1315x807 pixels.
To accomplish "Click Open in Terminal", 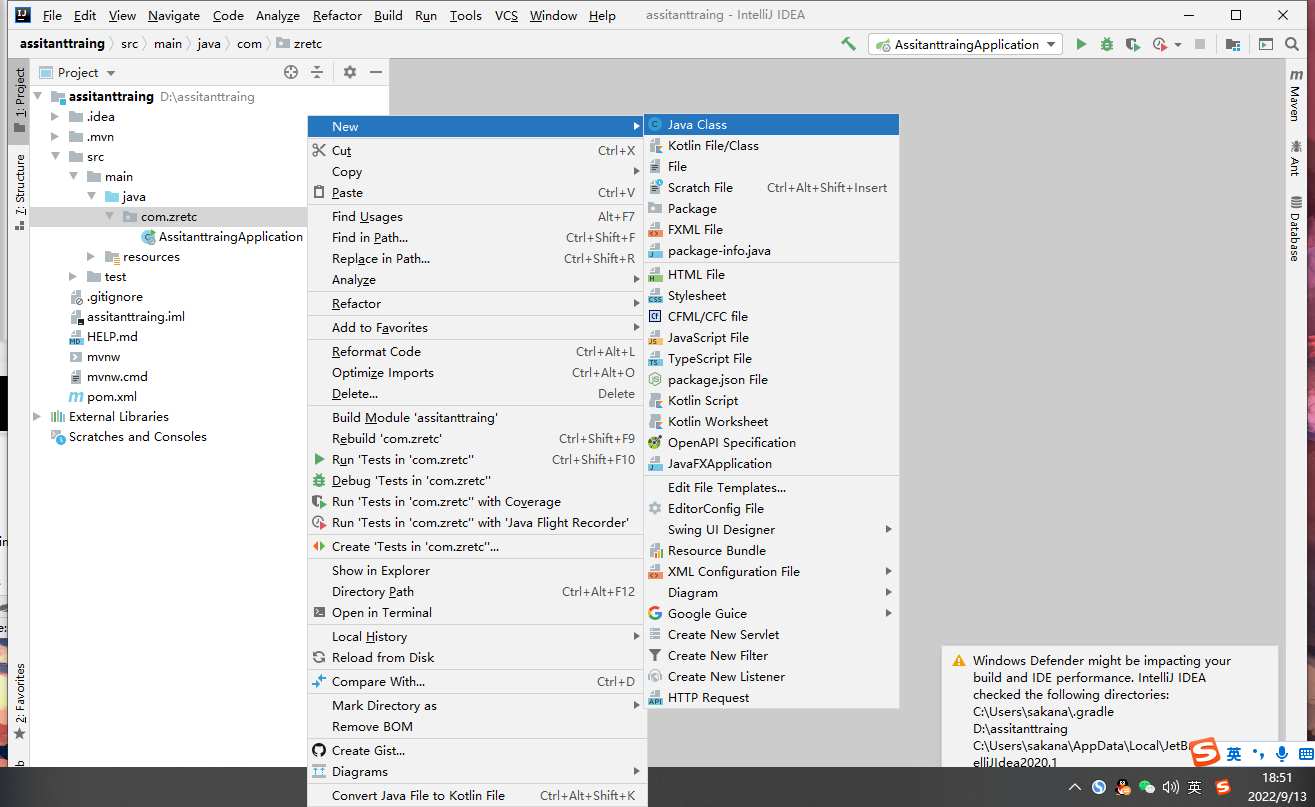I will [475, 613].
